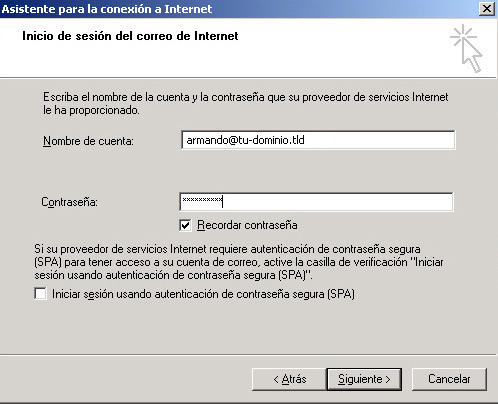Viewport: 498px width, 404px height.
Task: Go back with the Atrás button
Action: coord(289,379)
